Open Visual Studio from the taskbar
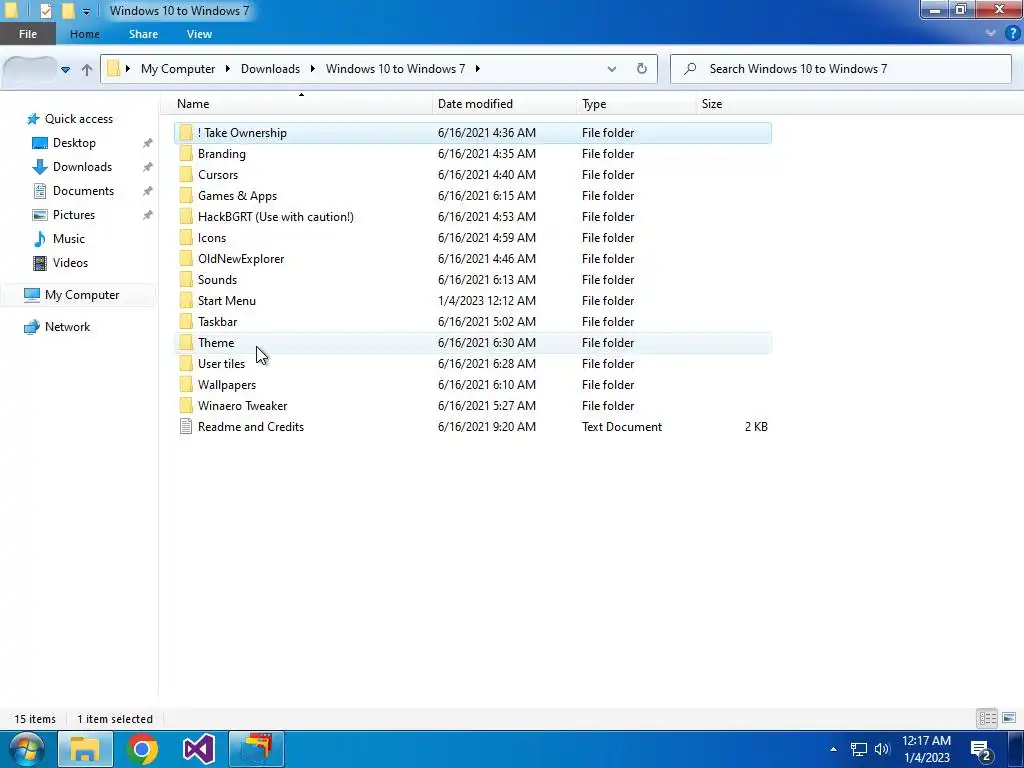This screenshot has width=1024, height=768. 199,748
